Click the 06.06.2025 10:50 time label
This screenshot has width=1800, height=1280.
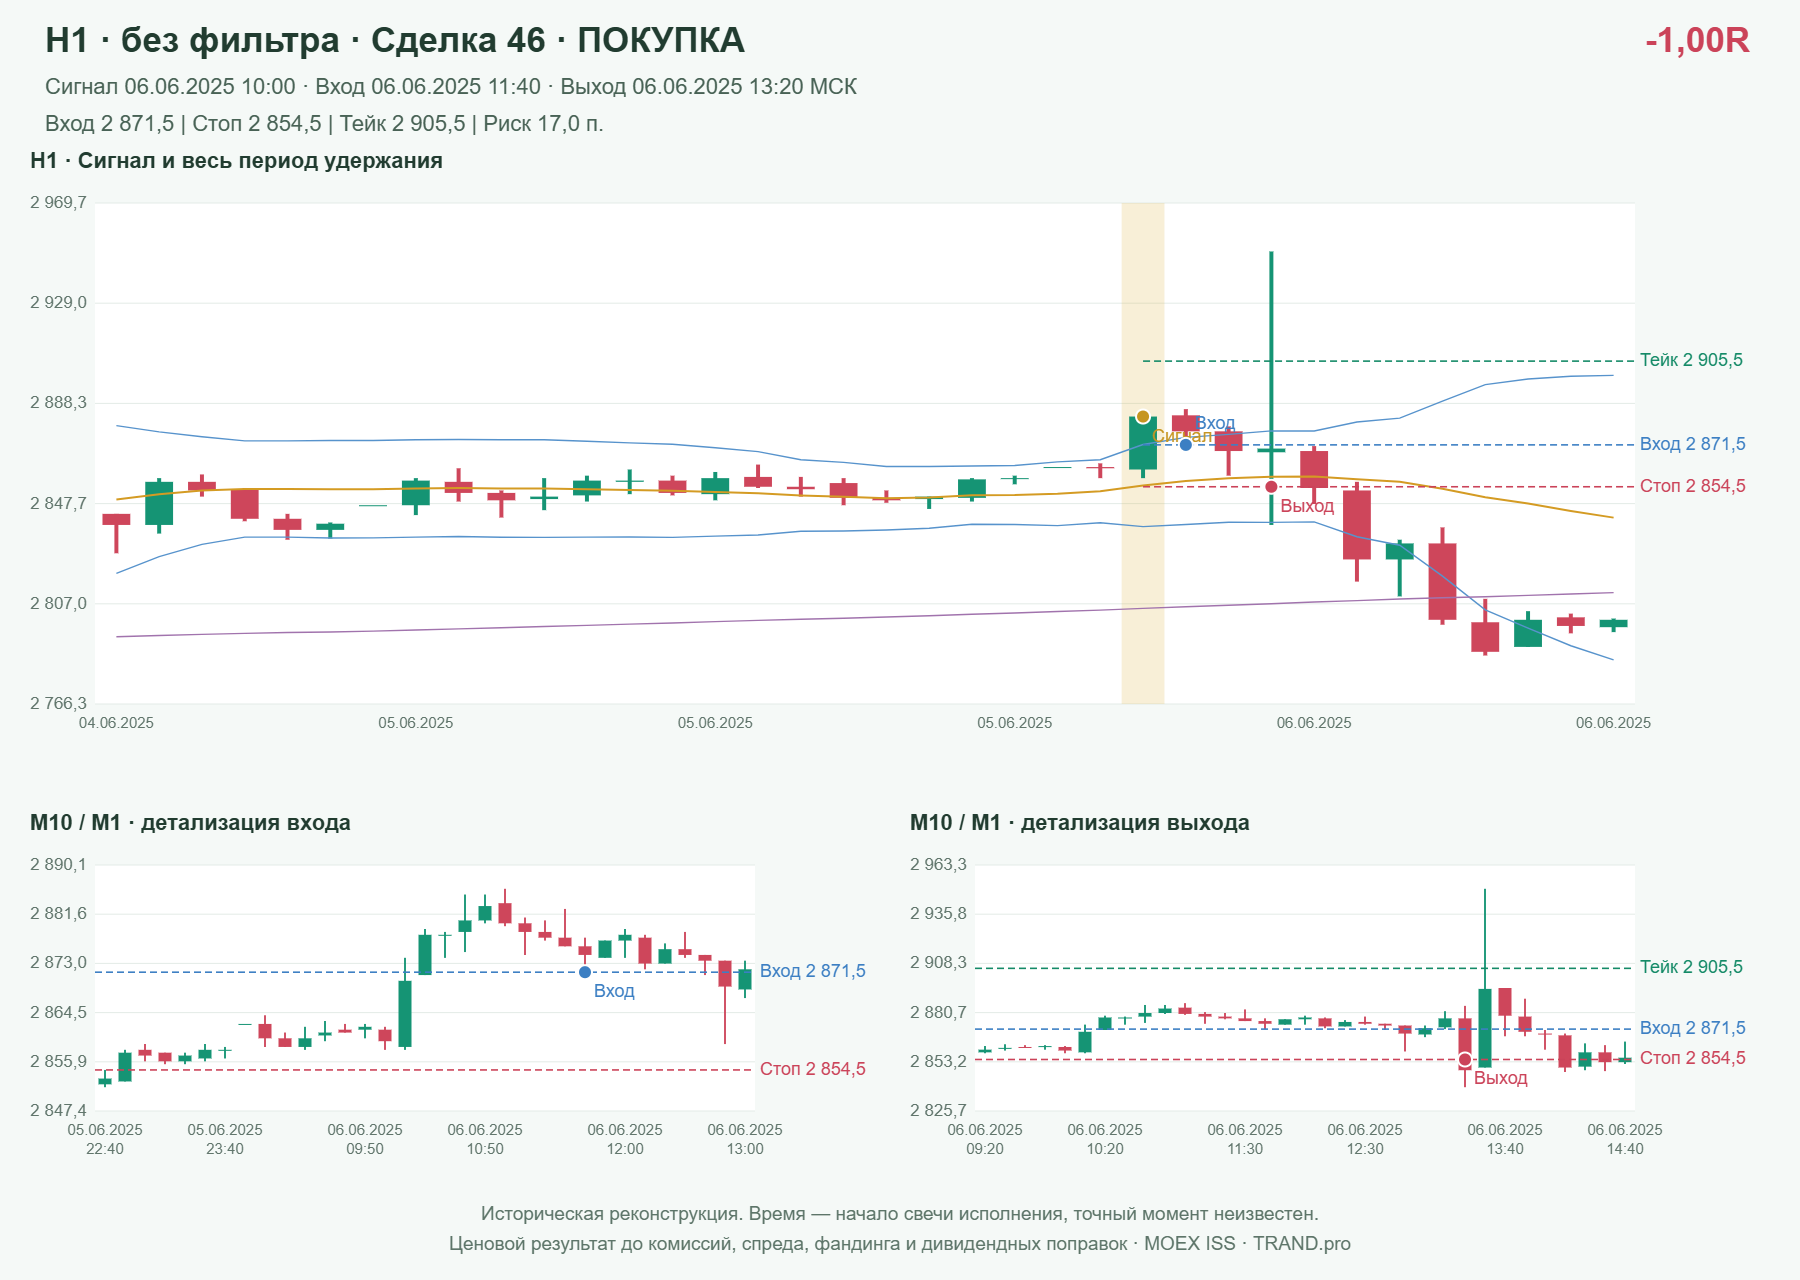click(485, 1139)
